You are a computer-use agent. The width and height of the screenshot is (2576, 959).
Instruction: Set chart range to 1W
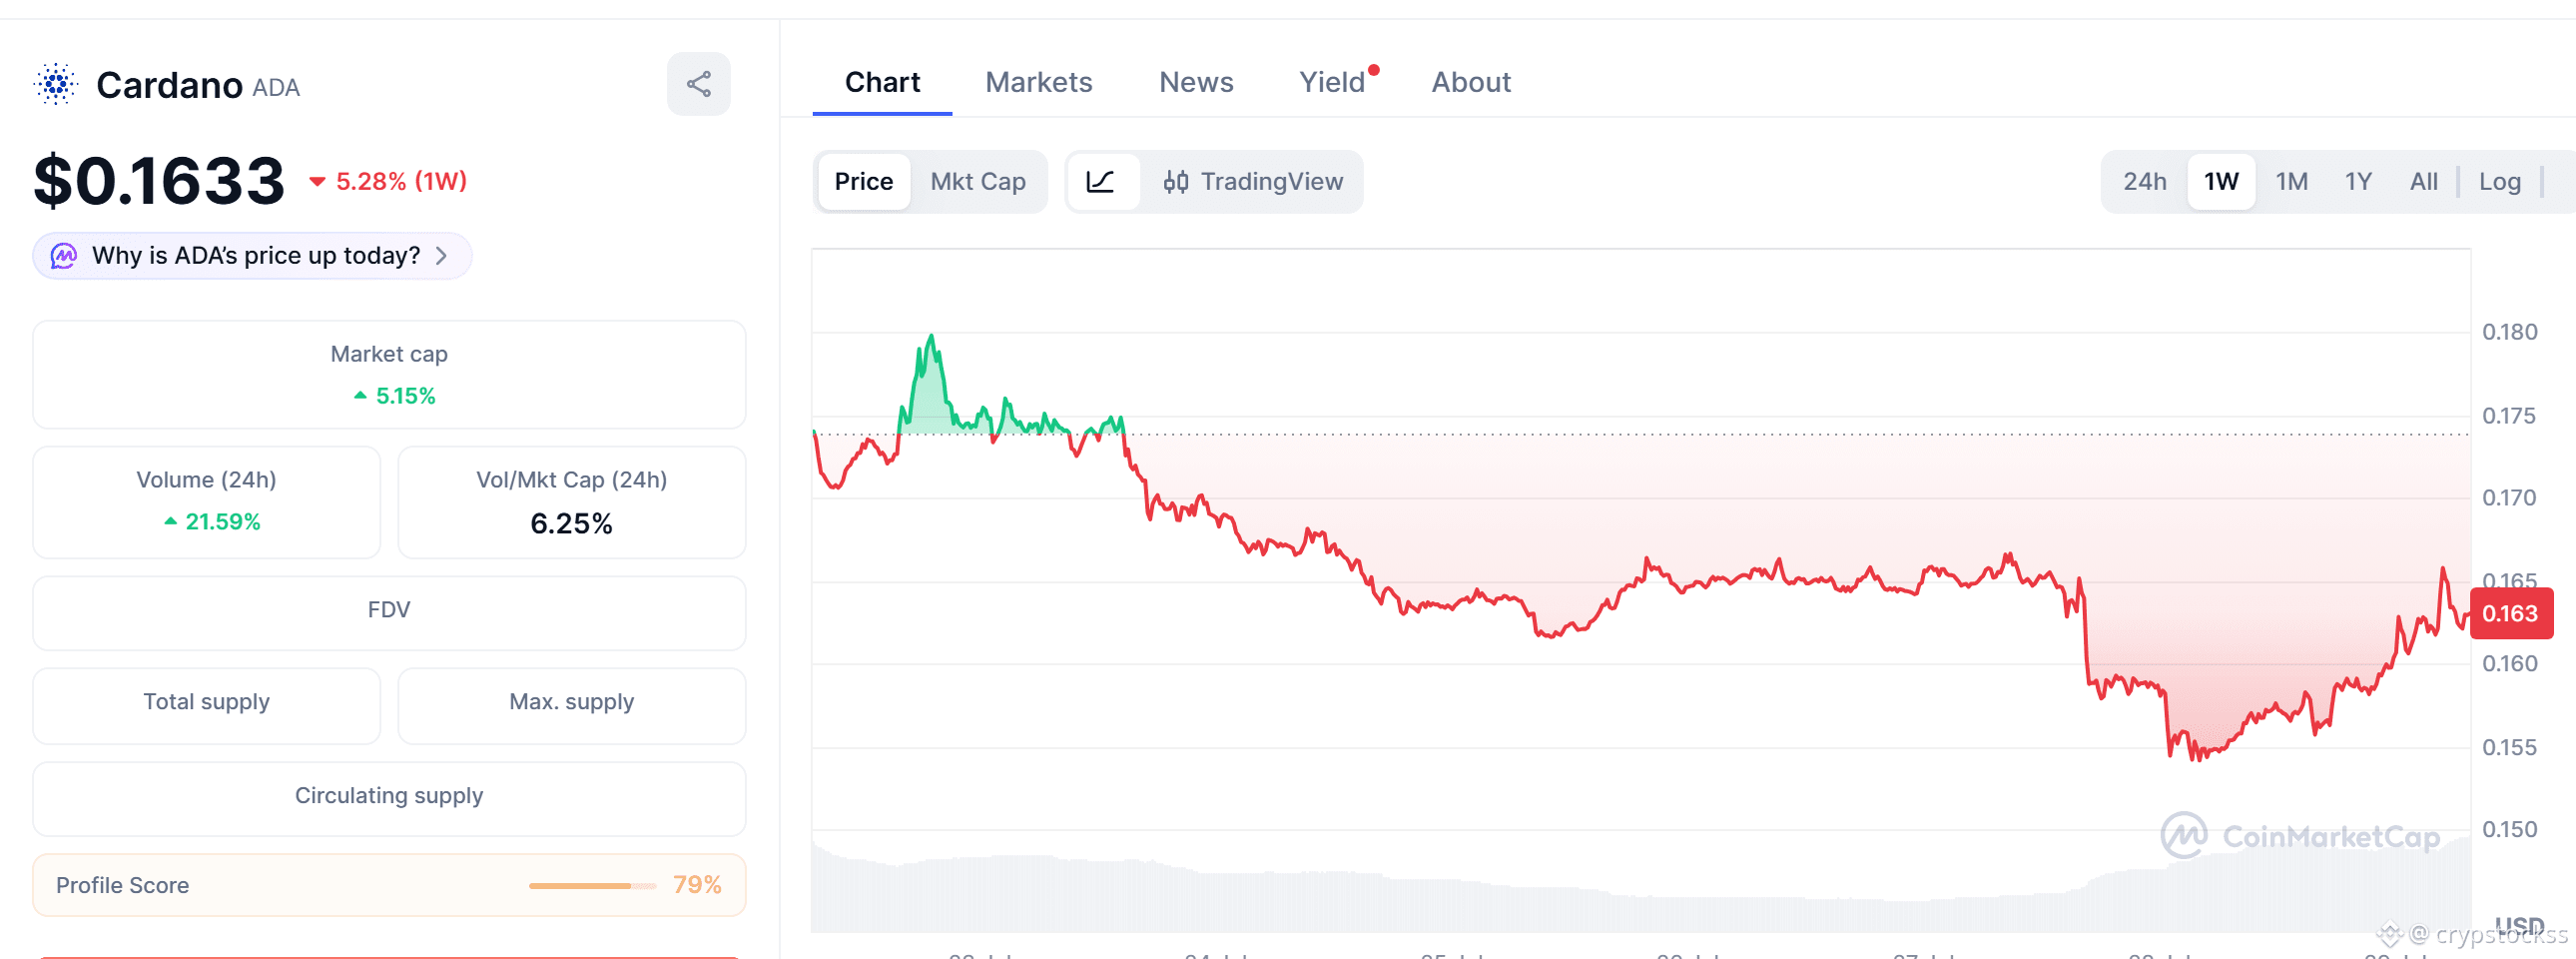click(2221, 182)
